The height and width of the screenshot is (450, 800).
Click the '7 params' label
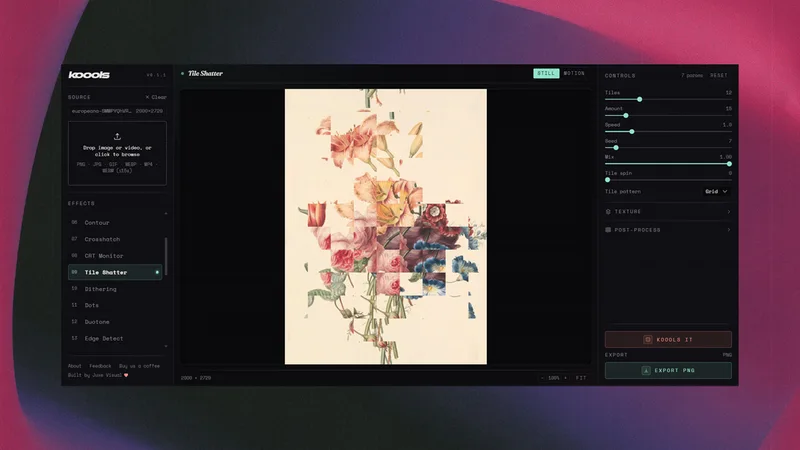692,76
